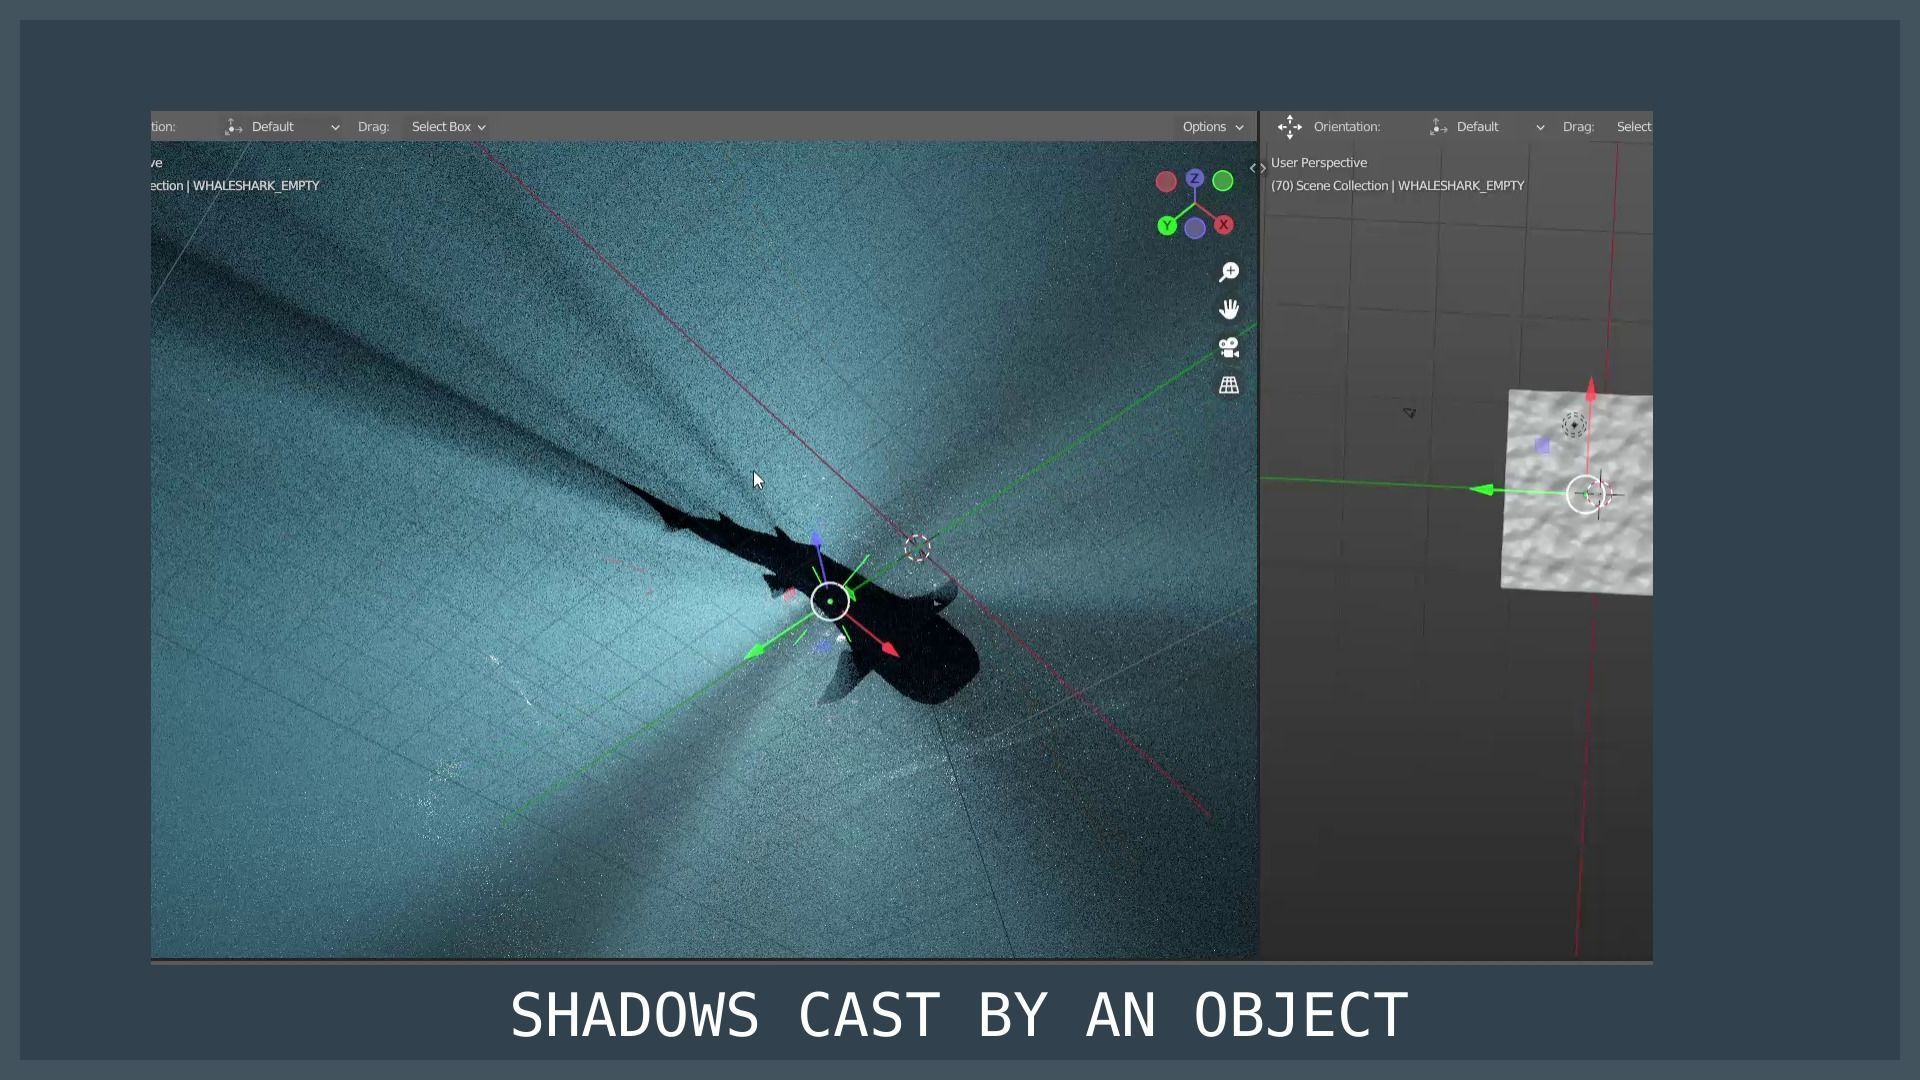1920x1080 pixels.
Task: Click the negative Y green gizmo circle
Action: point(1222,181)
